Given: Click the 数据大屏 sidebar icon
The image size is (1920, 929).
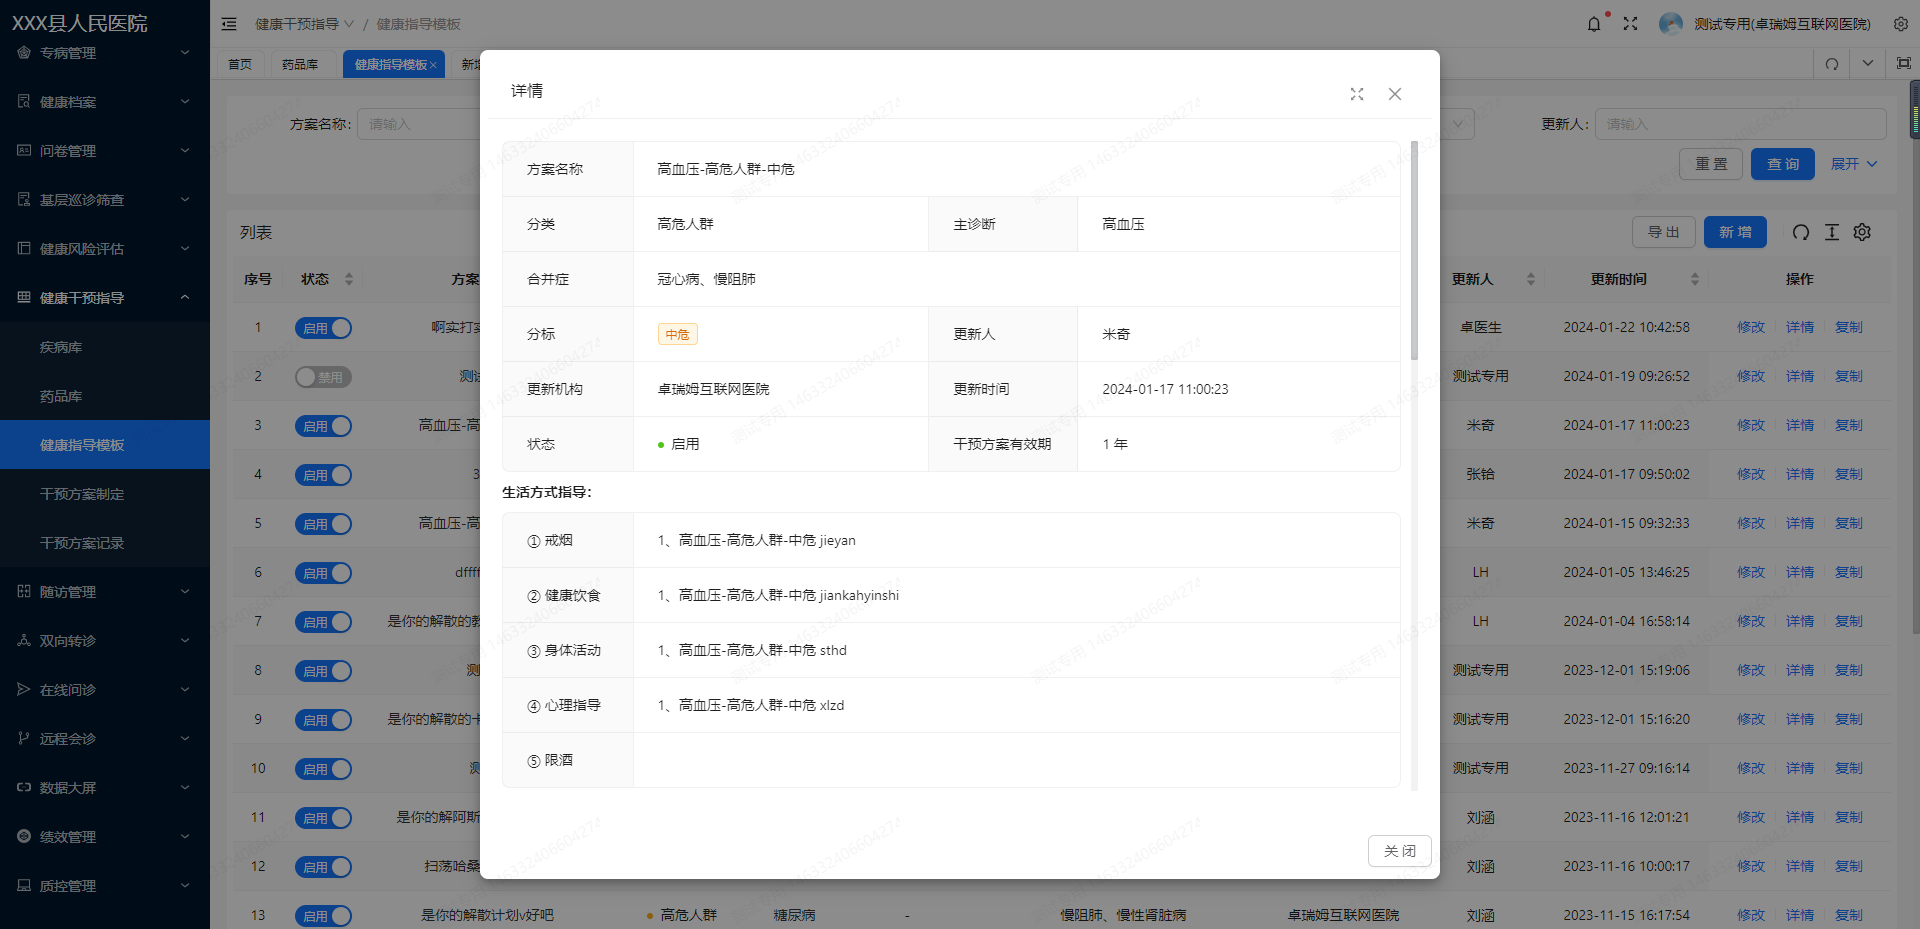Looking at the screenshot, I should (22, 787).
